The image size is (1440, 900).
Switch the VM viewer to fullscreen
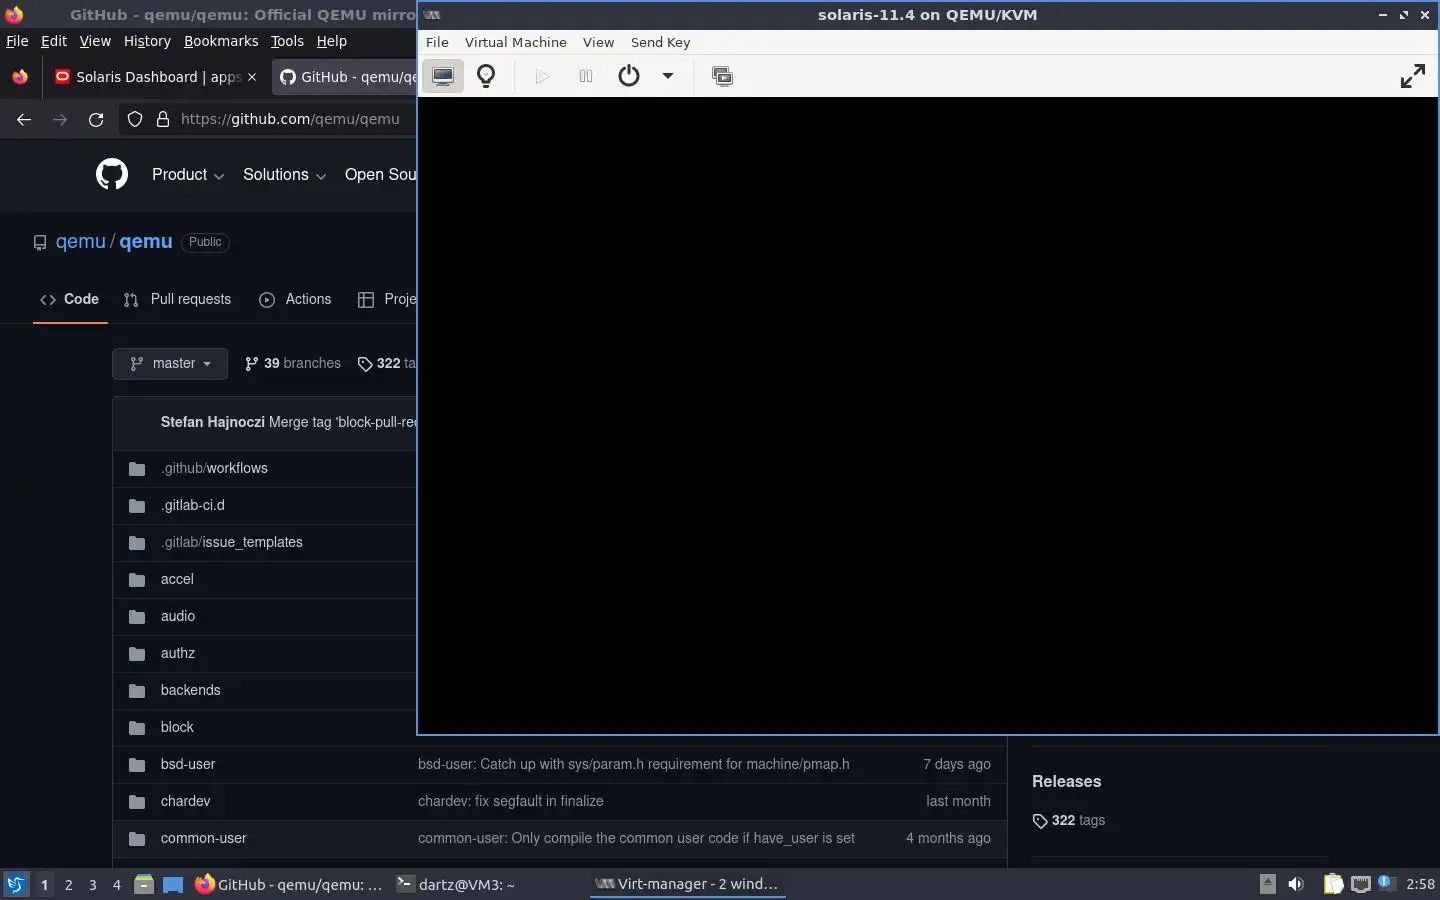pos(1413,76)
